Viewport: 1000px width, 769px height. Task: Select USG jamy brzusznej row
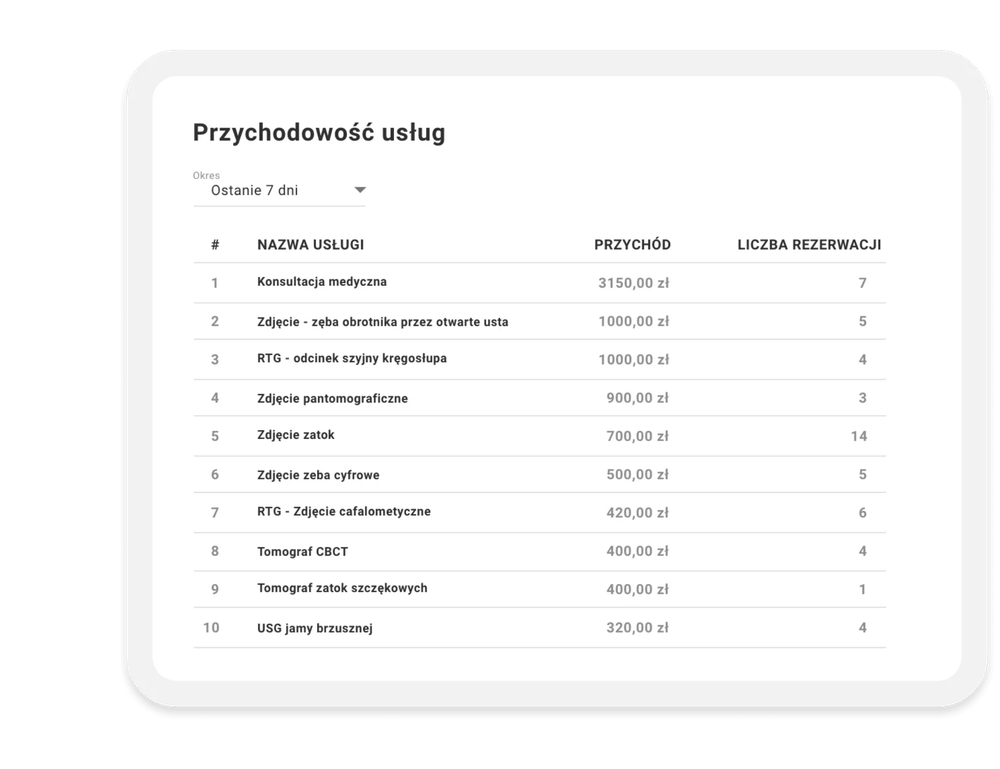point(315,628)
